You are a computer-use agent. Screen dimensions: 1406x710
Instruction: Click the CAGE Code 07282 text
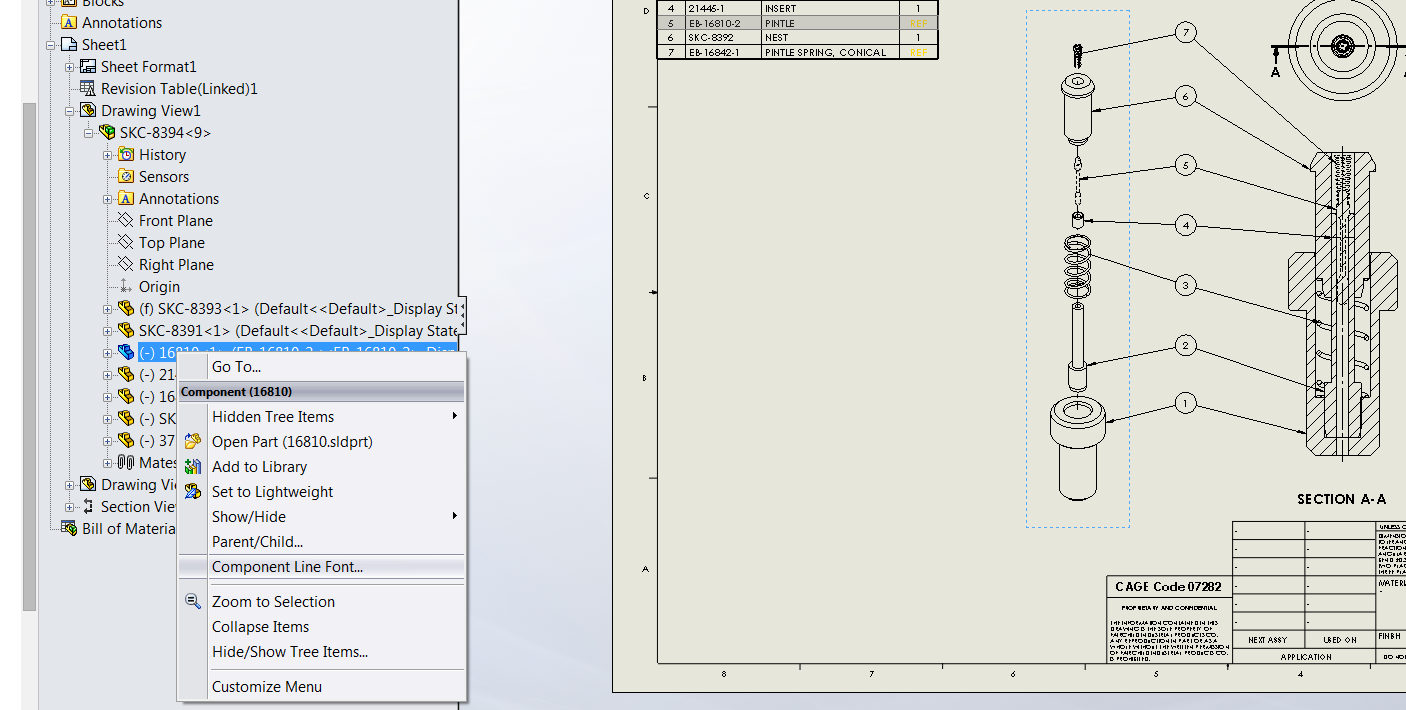point(1168,587)
